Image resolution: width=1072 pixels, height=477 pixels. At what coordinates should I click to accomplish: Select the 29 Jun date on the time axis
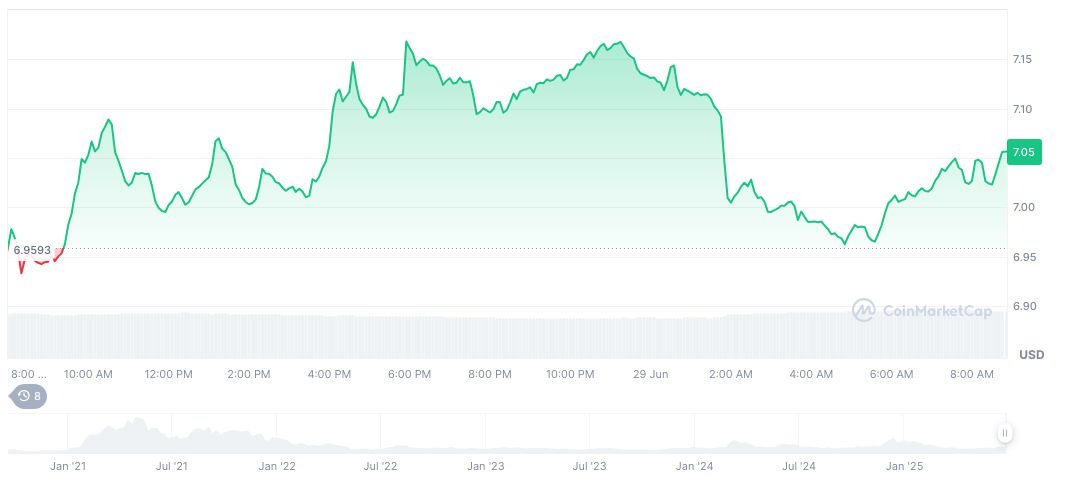[x=651, y=374]
